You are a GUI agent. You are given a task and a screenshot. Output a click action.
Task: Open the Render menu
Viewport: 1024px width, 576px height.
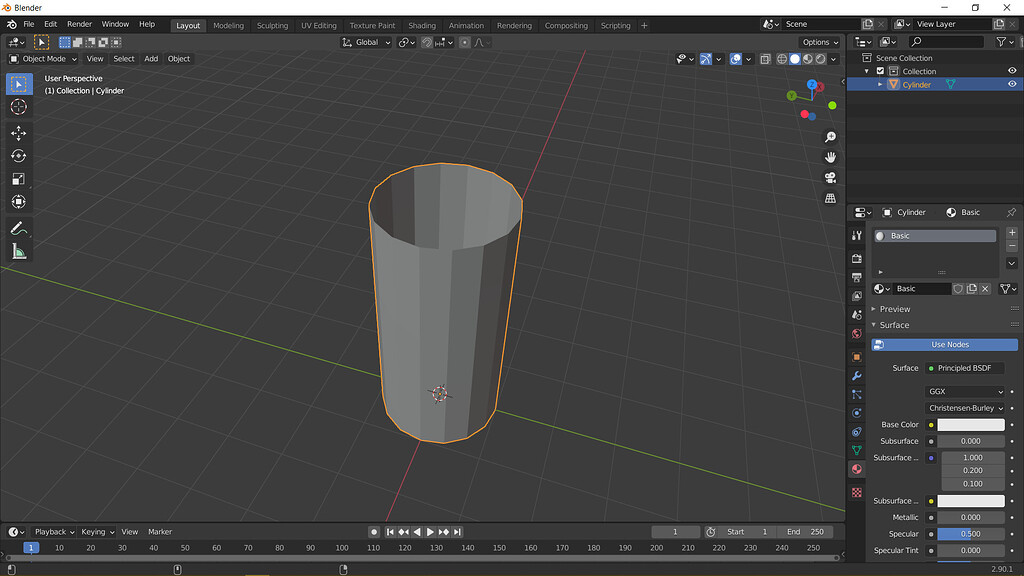[x=79, y=24]
